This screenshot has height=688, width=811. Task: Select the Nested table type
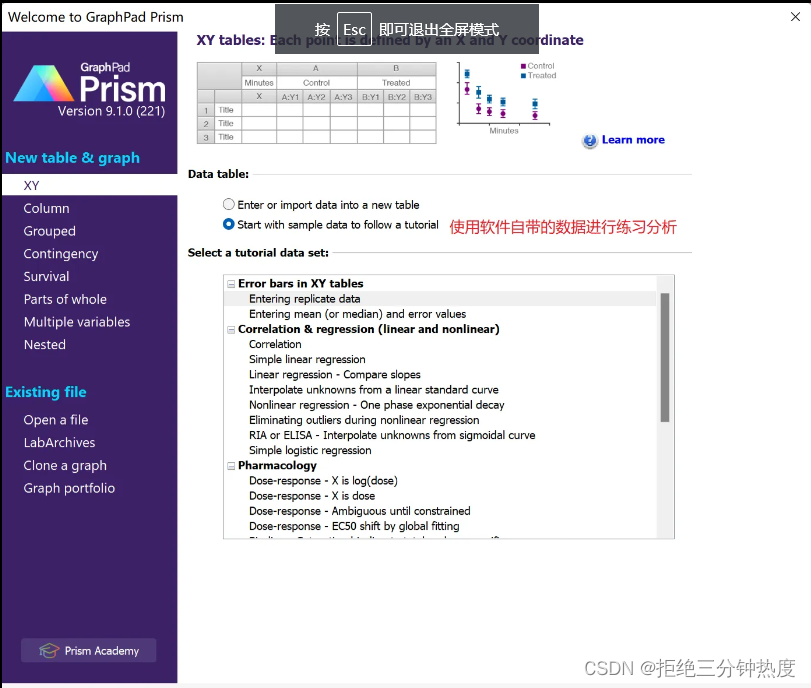pyautogui.click(x=44, y=344)
